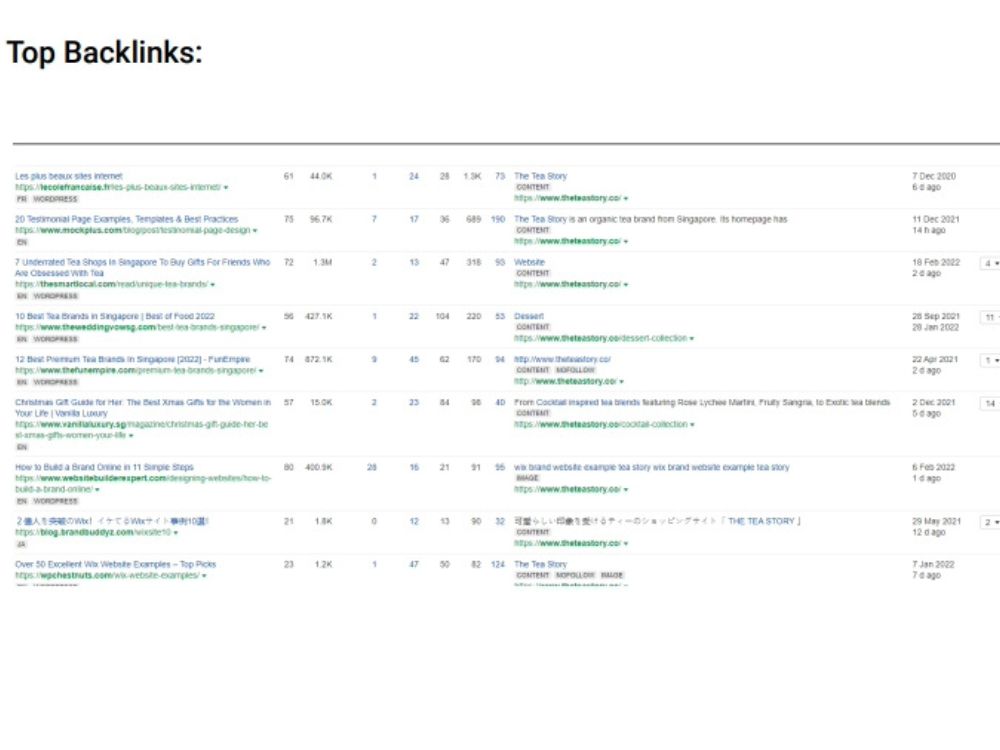Open the wpchestnuts.com source URL
The width and height of the screenshot is (1000, 750).
point(107,575)
